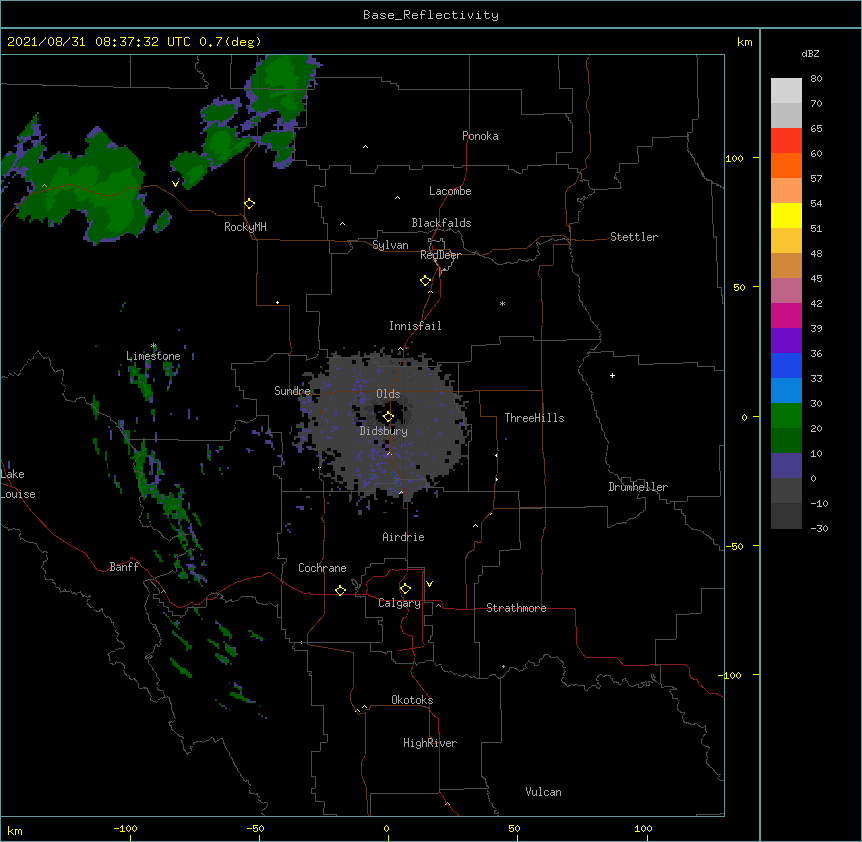Click the Calgary city label
This screenshot has height=842, width=862.
point(399,603)
